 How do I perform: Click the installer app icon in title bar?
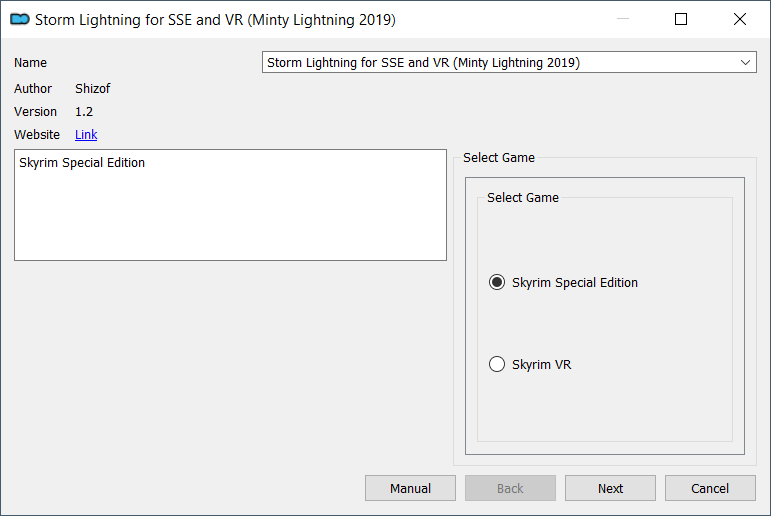(20, 19)
